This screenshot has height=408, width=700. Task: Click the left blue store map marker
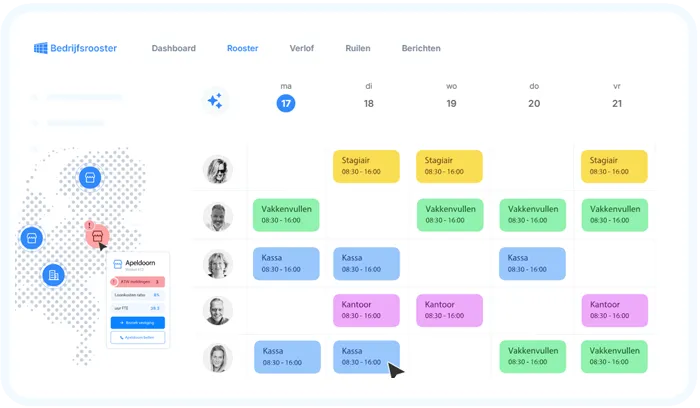(31, 238)
